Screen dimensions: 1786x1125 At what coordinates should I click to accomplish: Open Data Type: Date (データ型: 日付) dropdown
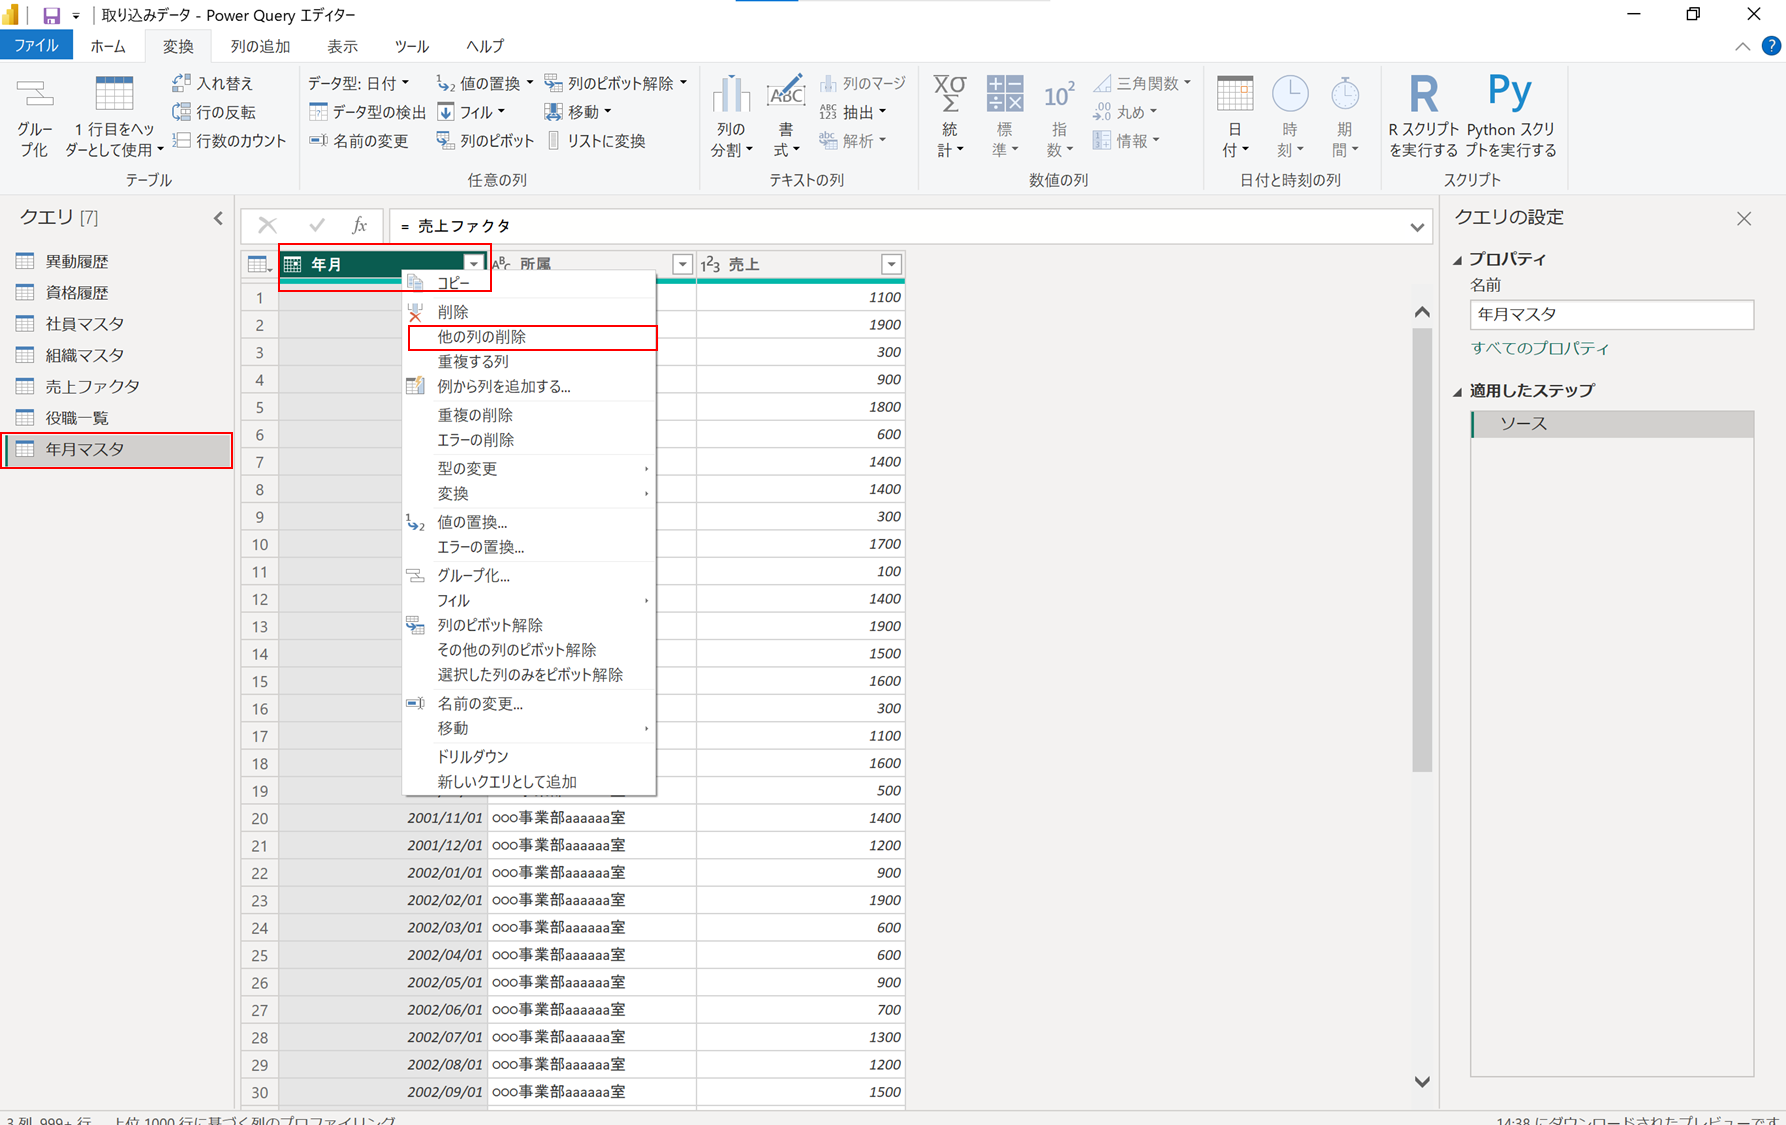(358, 83)
